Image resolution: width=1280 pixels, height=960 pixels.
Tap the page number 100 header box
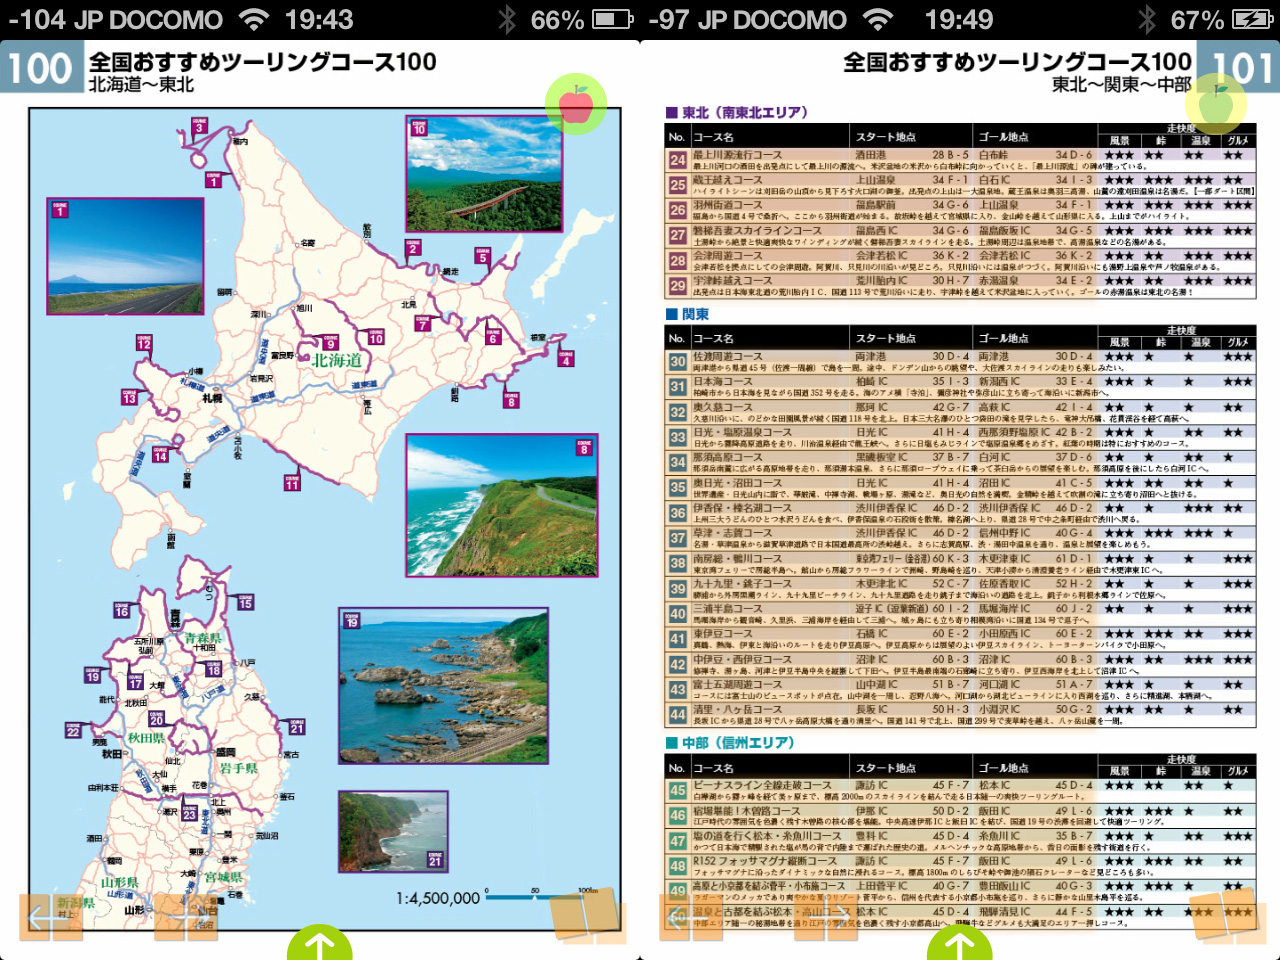pyautogui.click(x=41, y=68)
